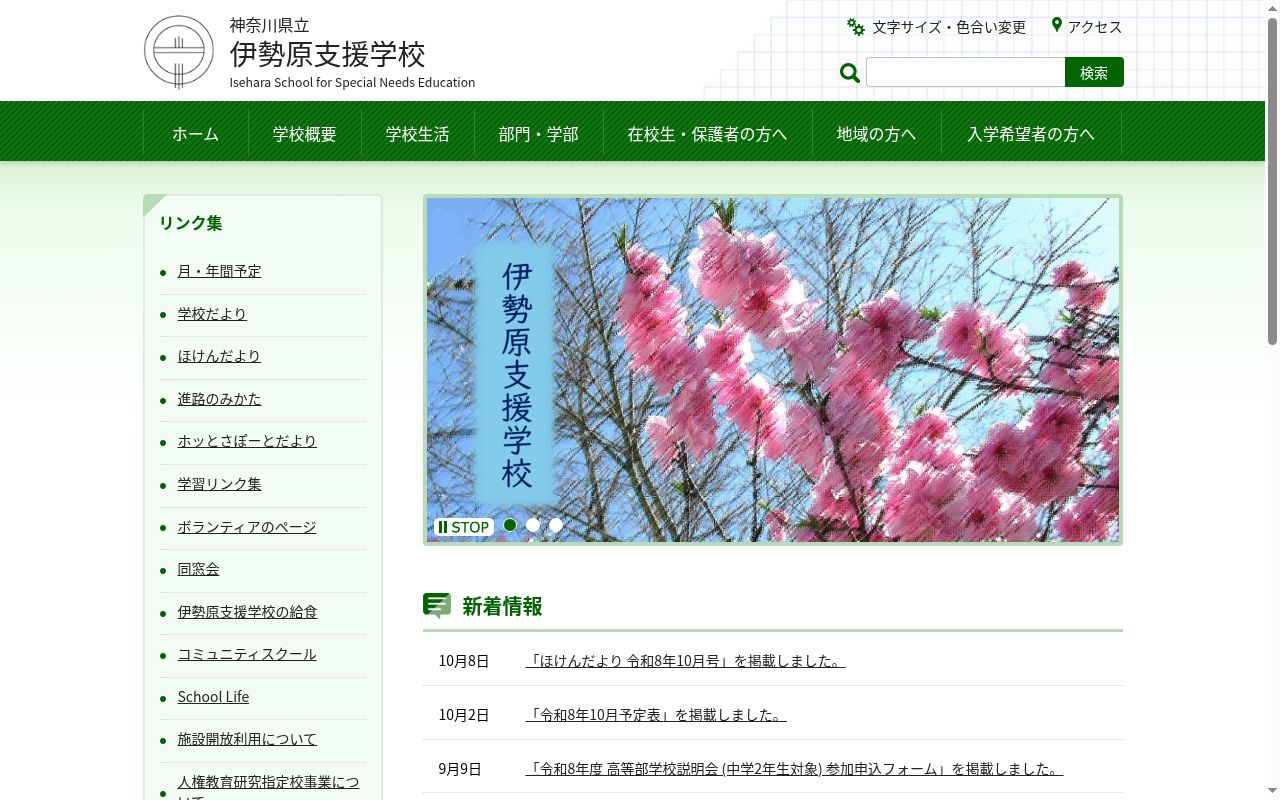The image size is (1280, 800).
Task: Click the map pin icon beside アクセス
Action: pos(1056,25)
